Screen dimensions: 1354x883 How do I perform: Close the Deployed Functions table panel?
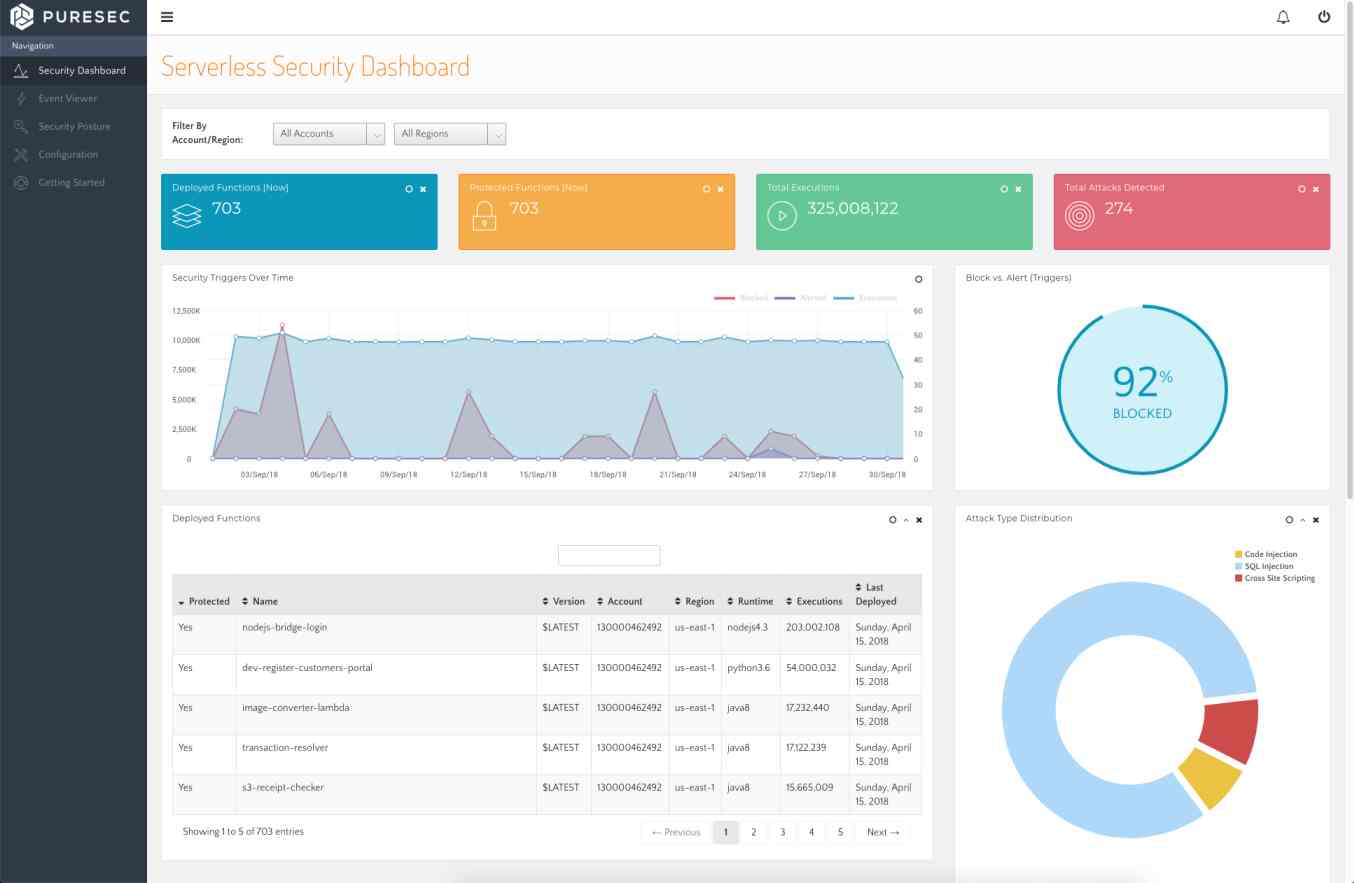point(919,520)
